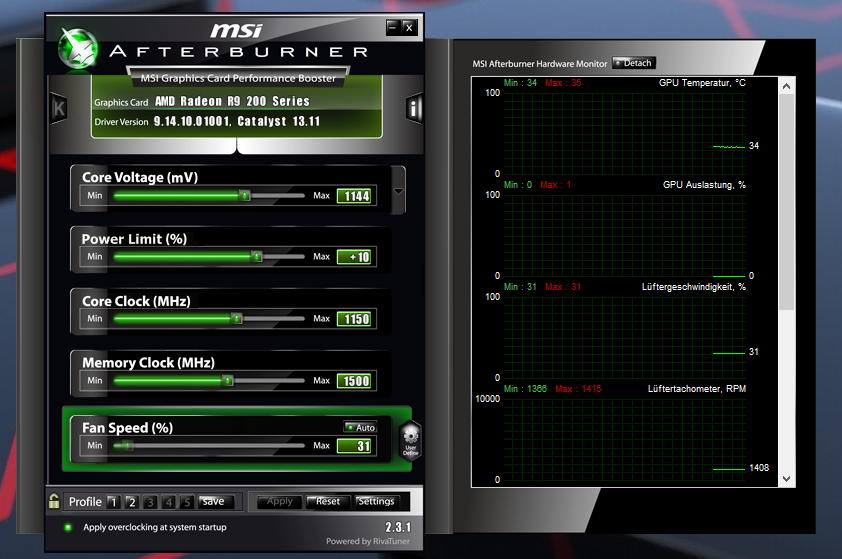Open Kombustor via the K icon
The width and height of the screenshot is (842, 559).
click(59, 109)
